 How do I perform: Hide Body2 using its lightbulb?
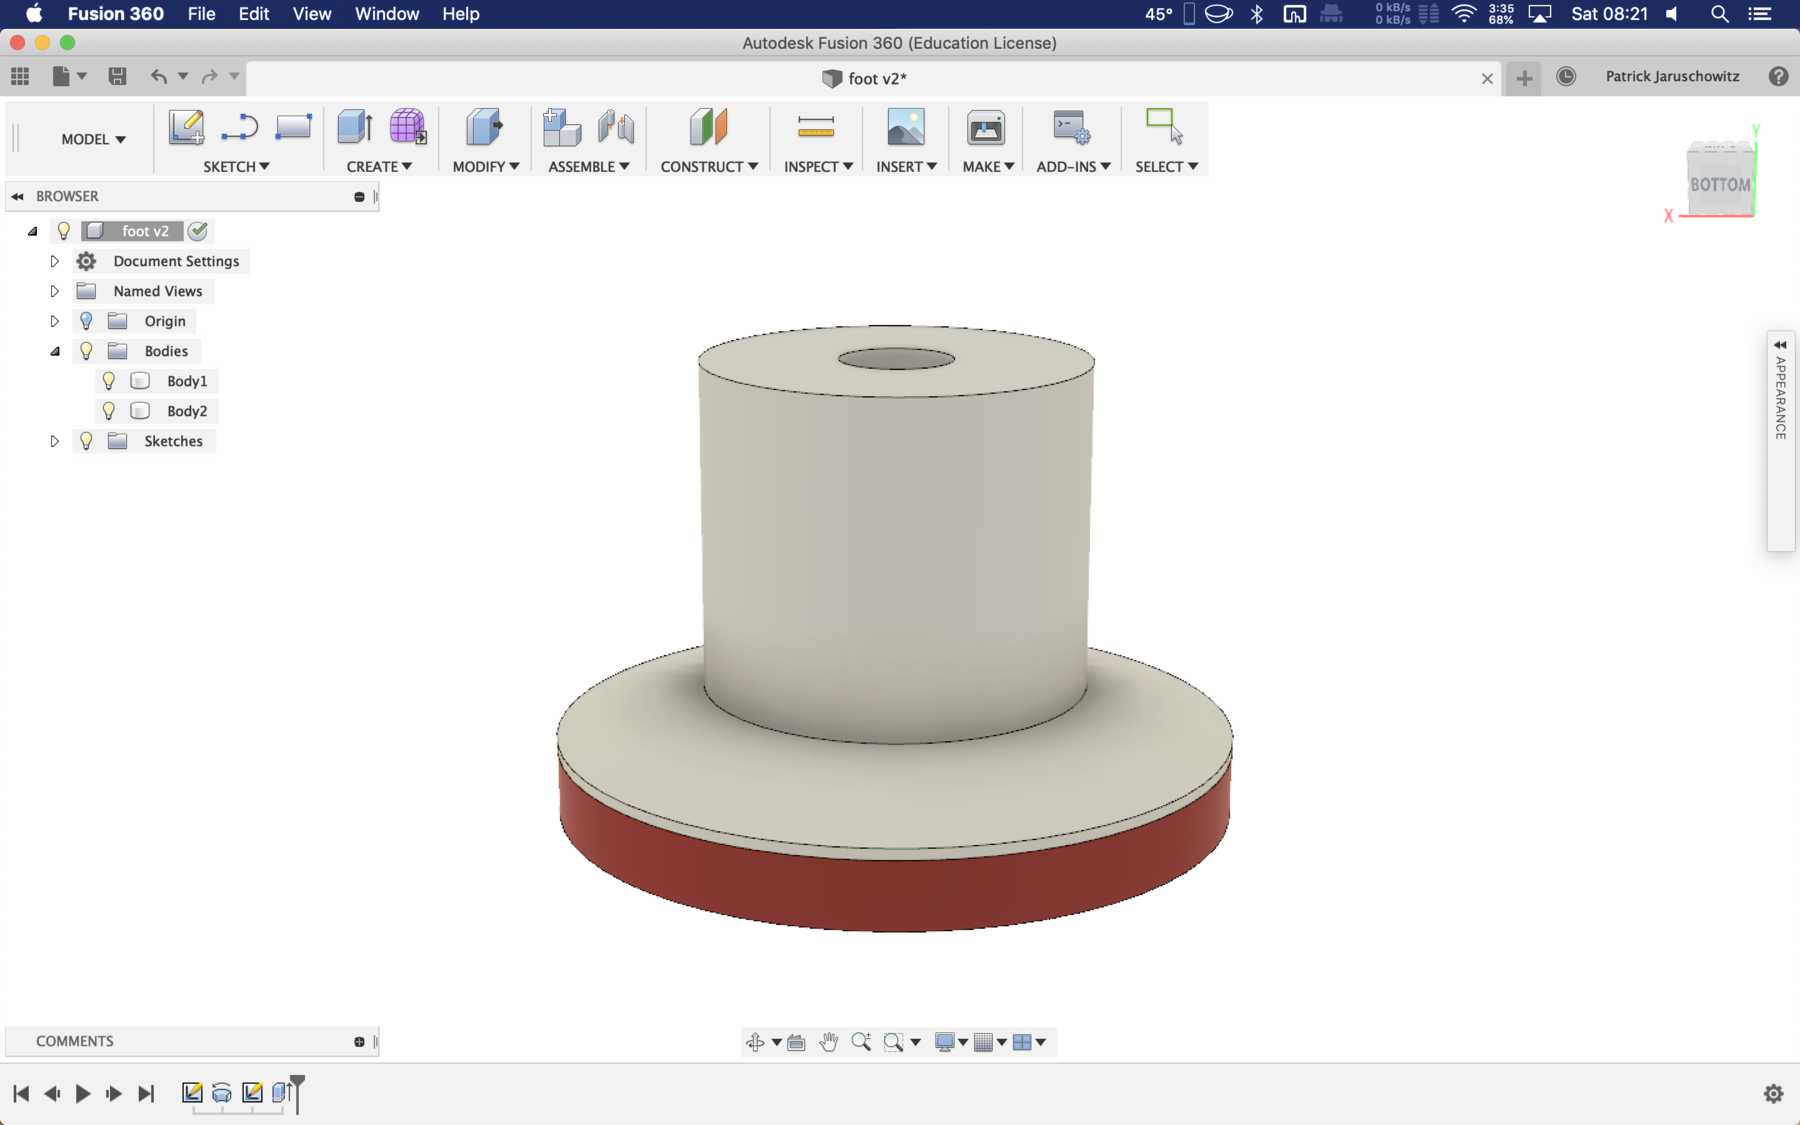(x=109, y=411)
